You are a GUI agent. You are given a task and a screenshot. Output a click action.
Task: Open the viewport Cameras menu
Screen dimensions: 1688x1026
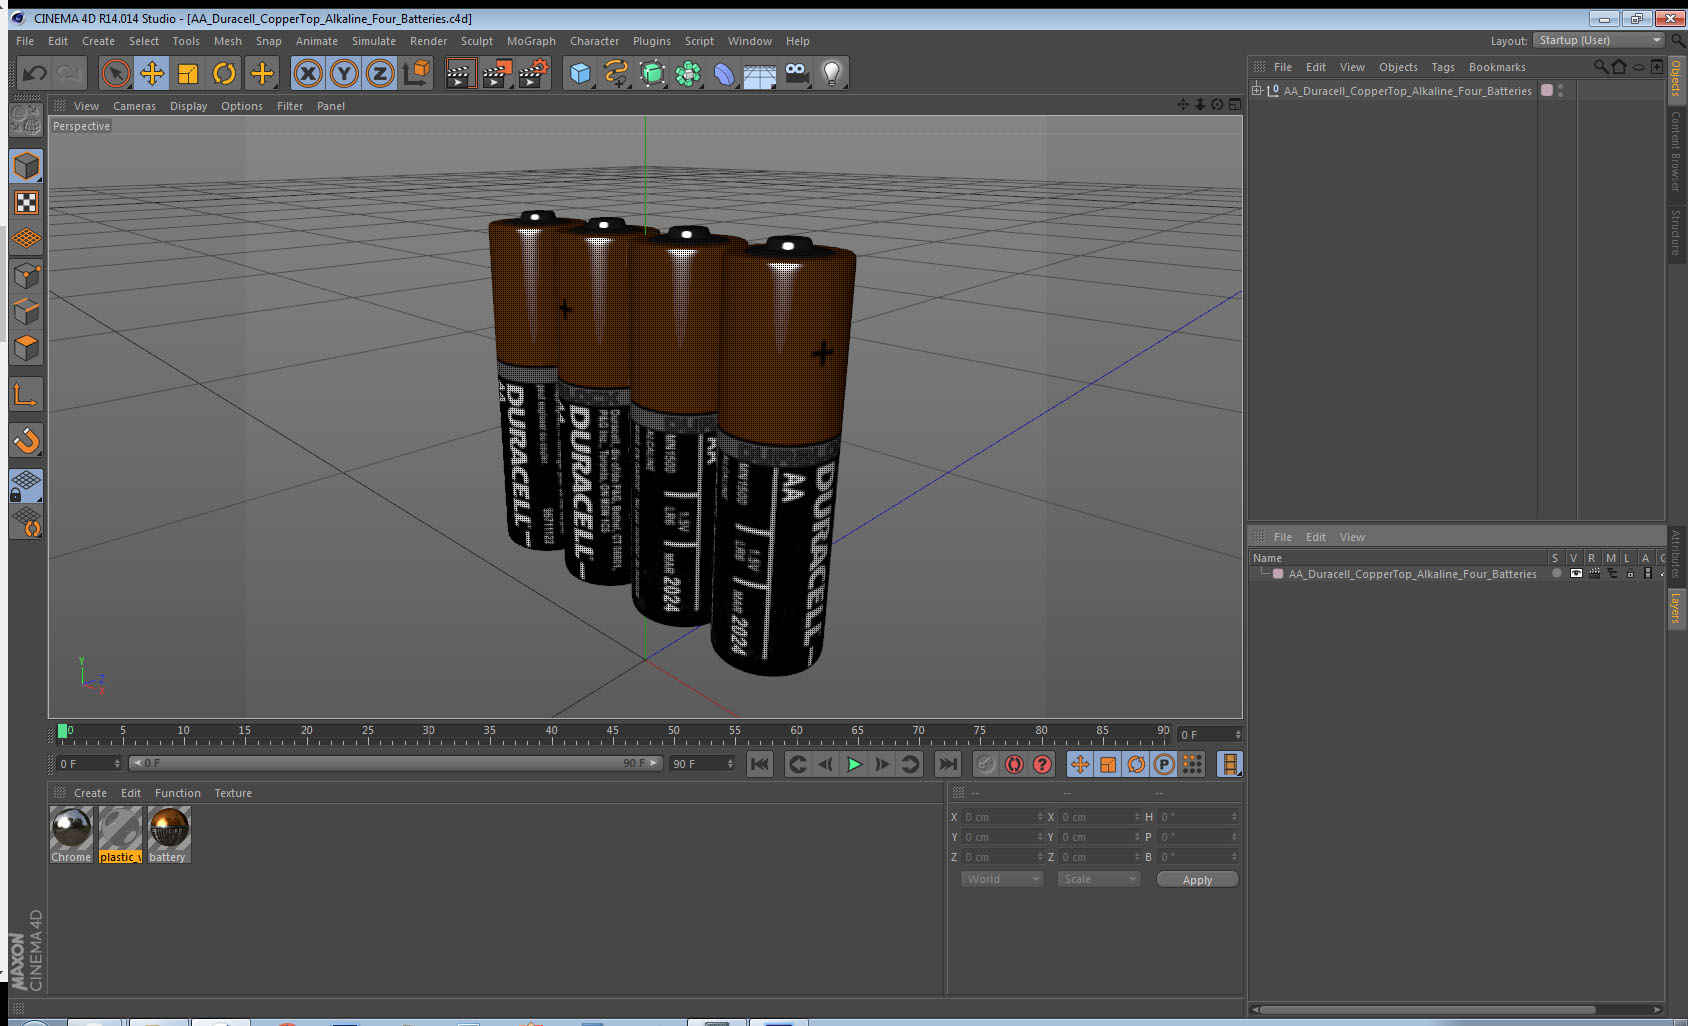[x=134, y=106]
